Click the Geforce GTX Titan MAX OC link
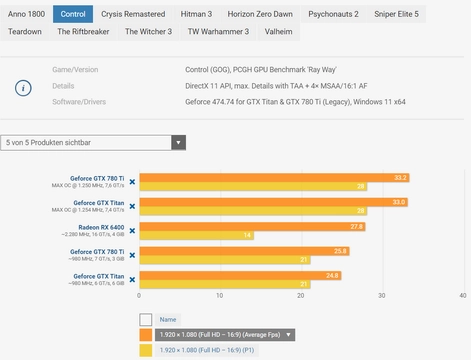Viewport: 471px width, 360px height. coord(99,203)
